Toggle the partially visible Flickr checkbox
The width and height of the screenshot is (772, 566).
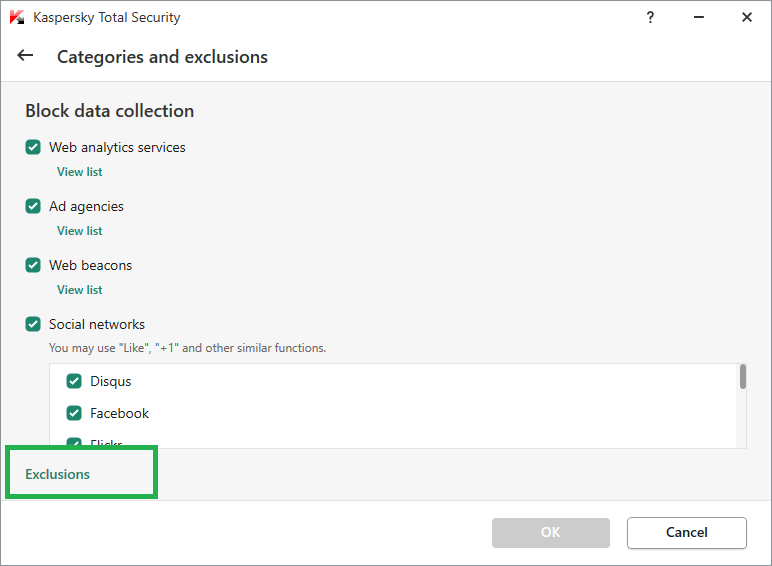pos(74,443)
